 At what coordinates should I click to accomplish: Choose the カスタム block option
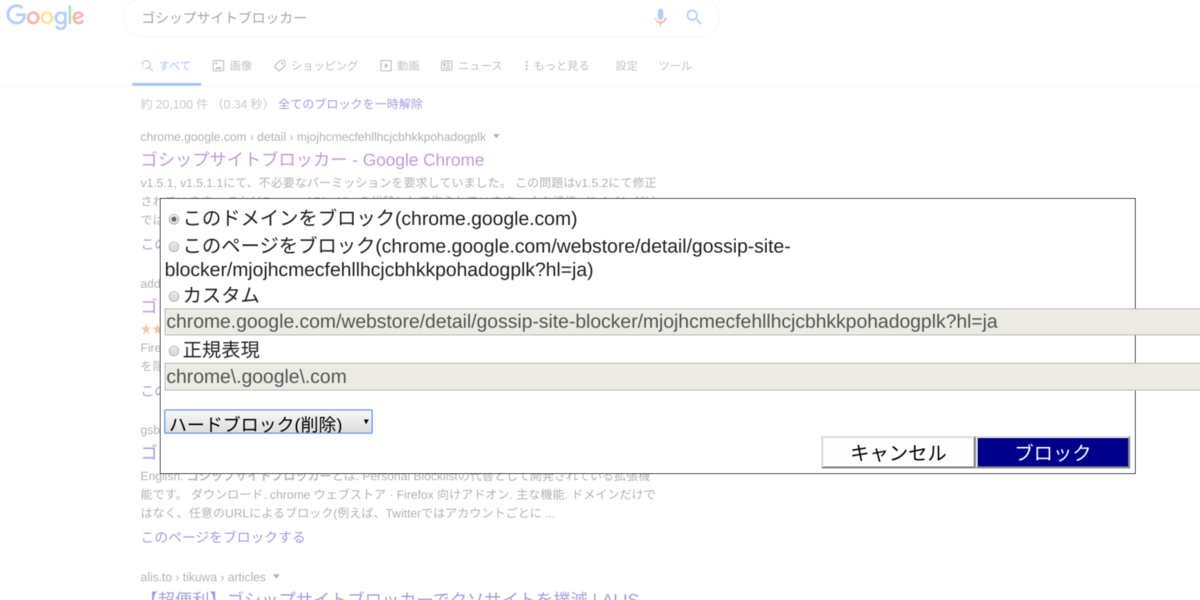click(173, 295)
